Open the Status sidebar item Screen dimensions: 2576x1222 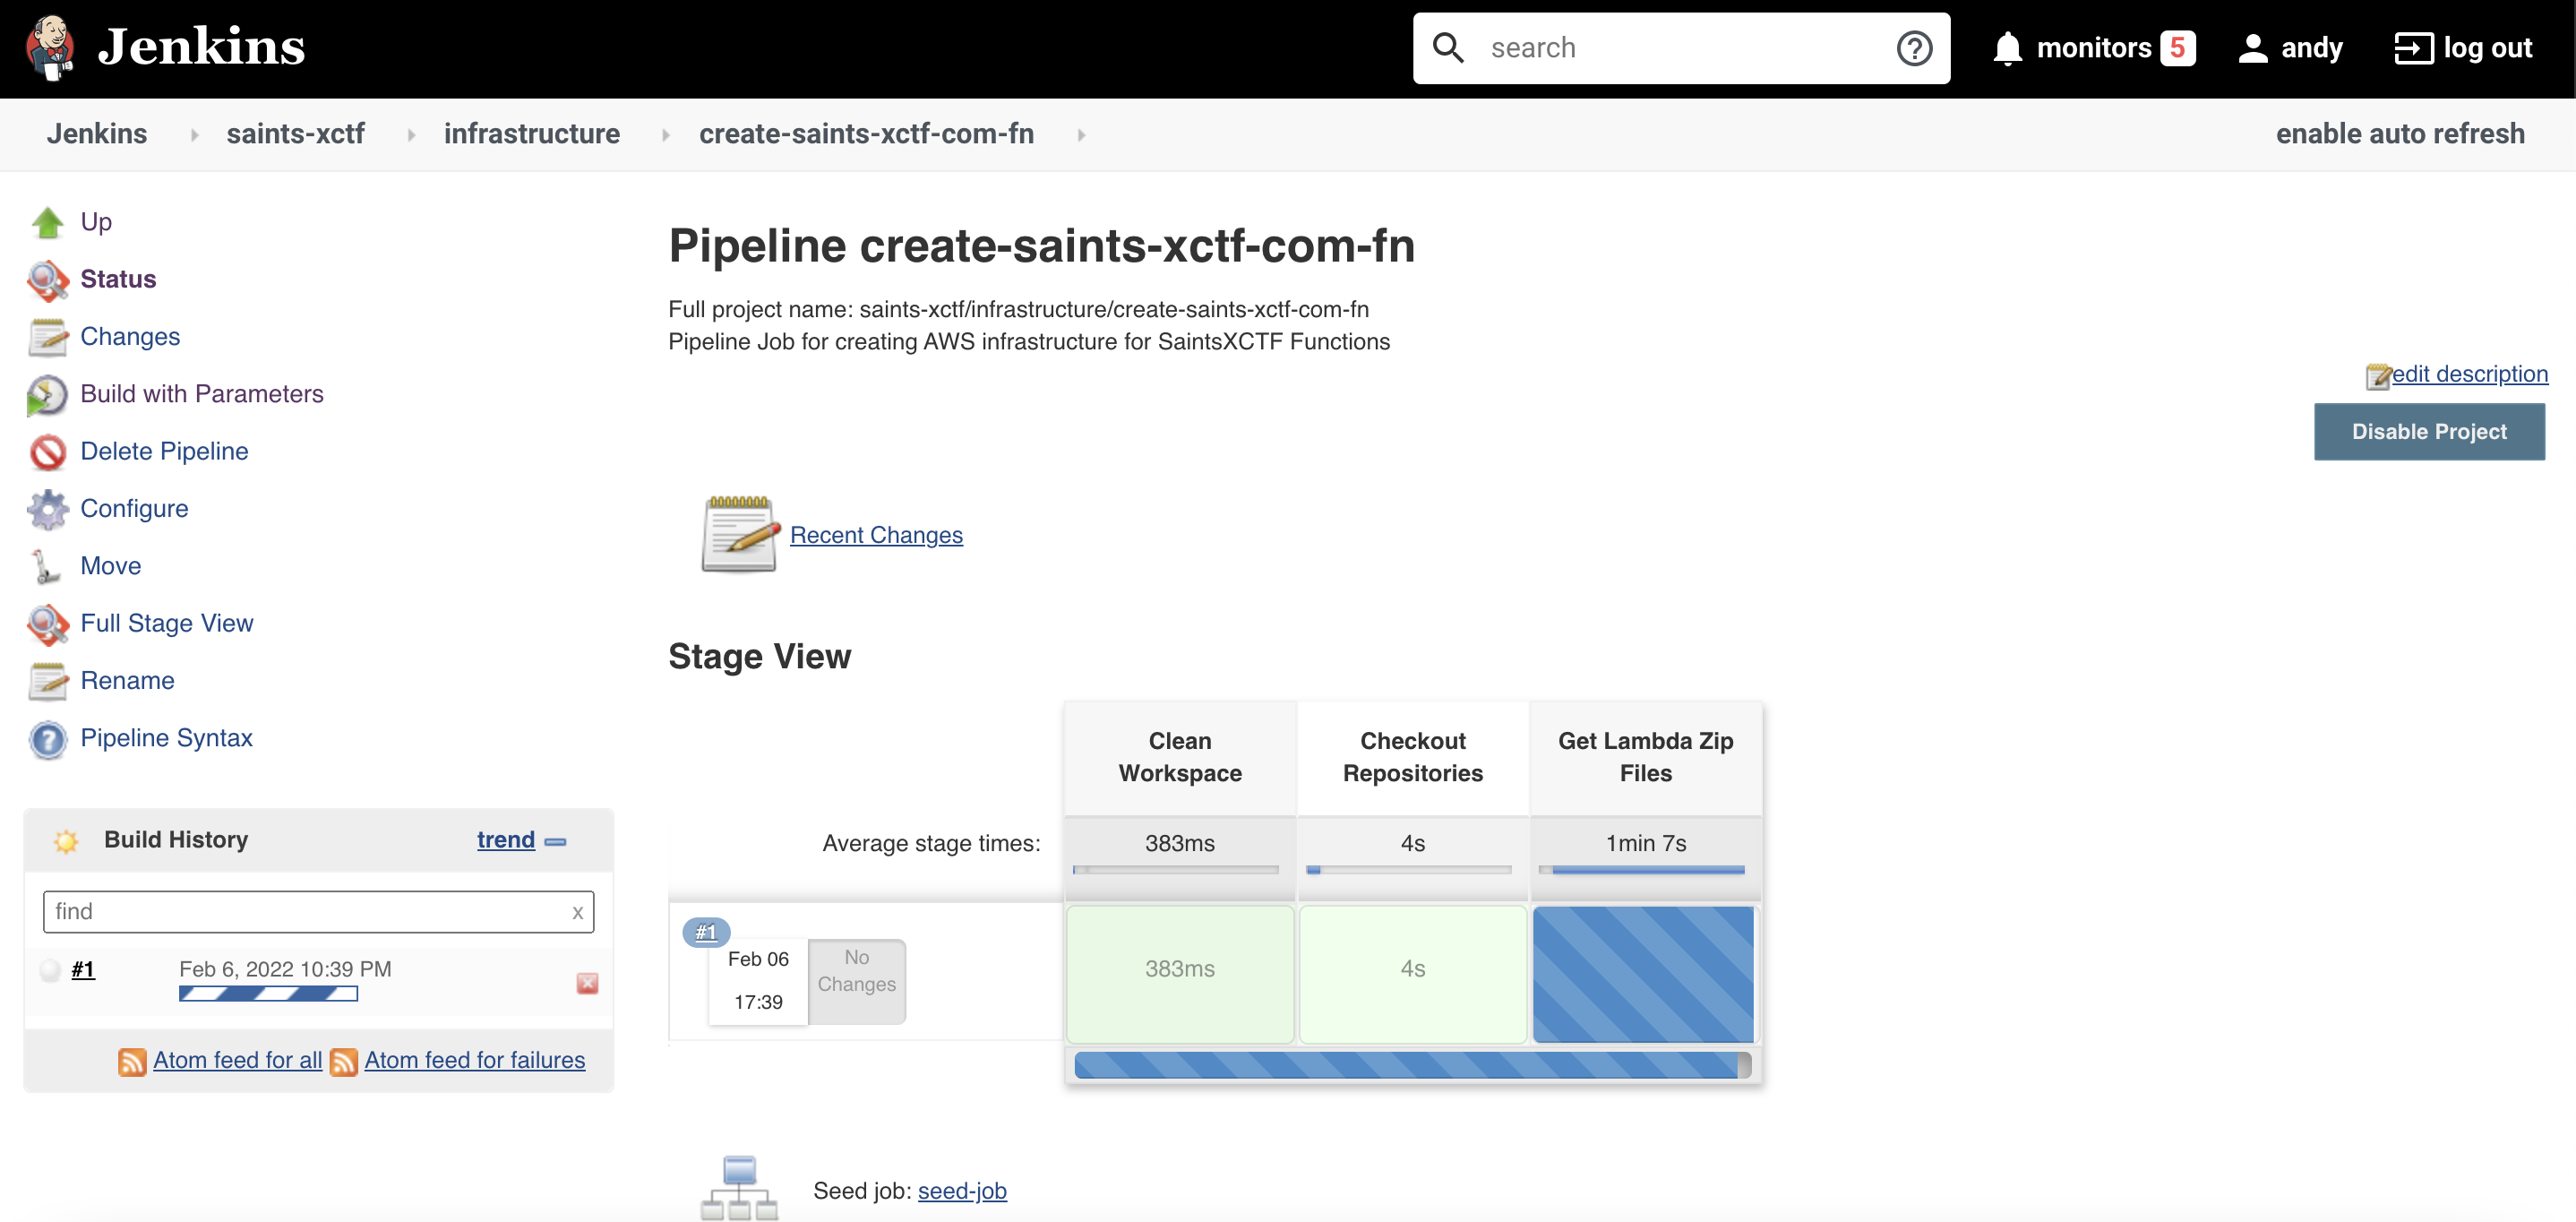coord(118,279)
